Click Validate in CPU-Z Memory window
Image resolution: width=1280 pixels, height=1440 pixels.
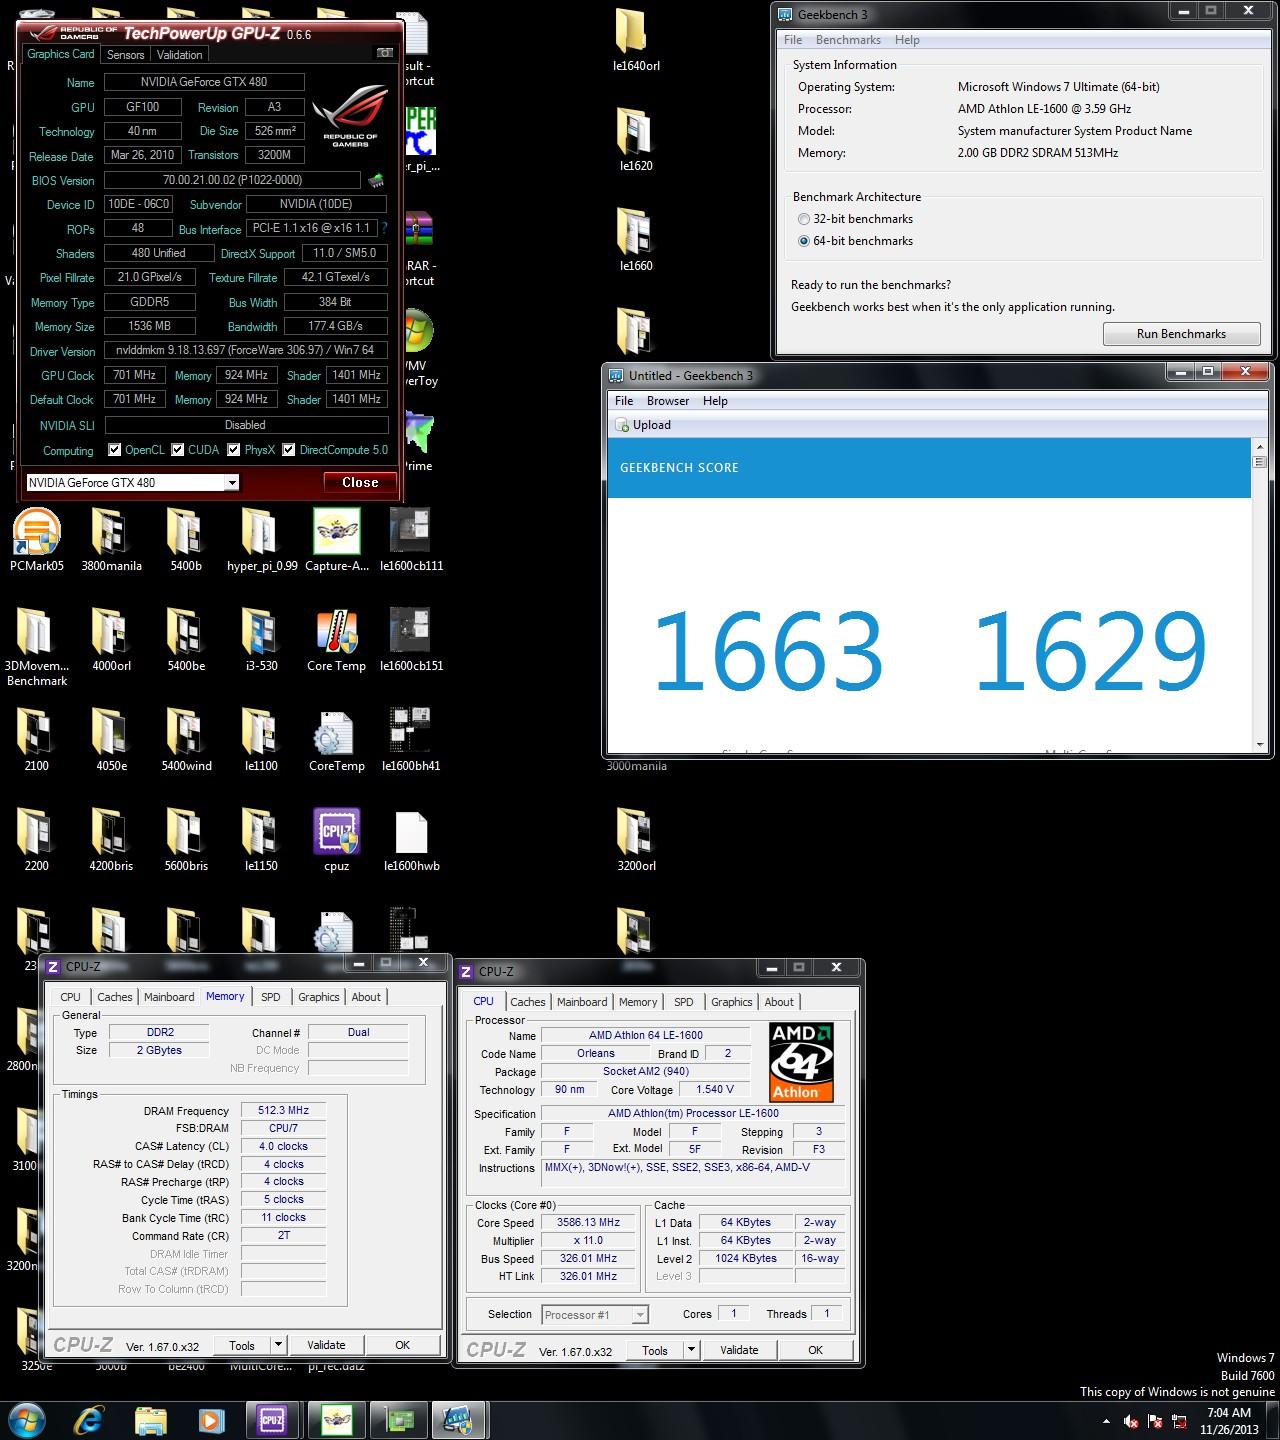pos(326,1345)
